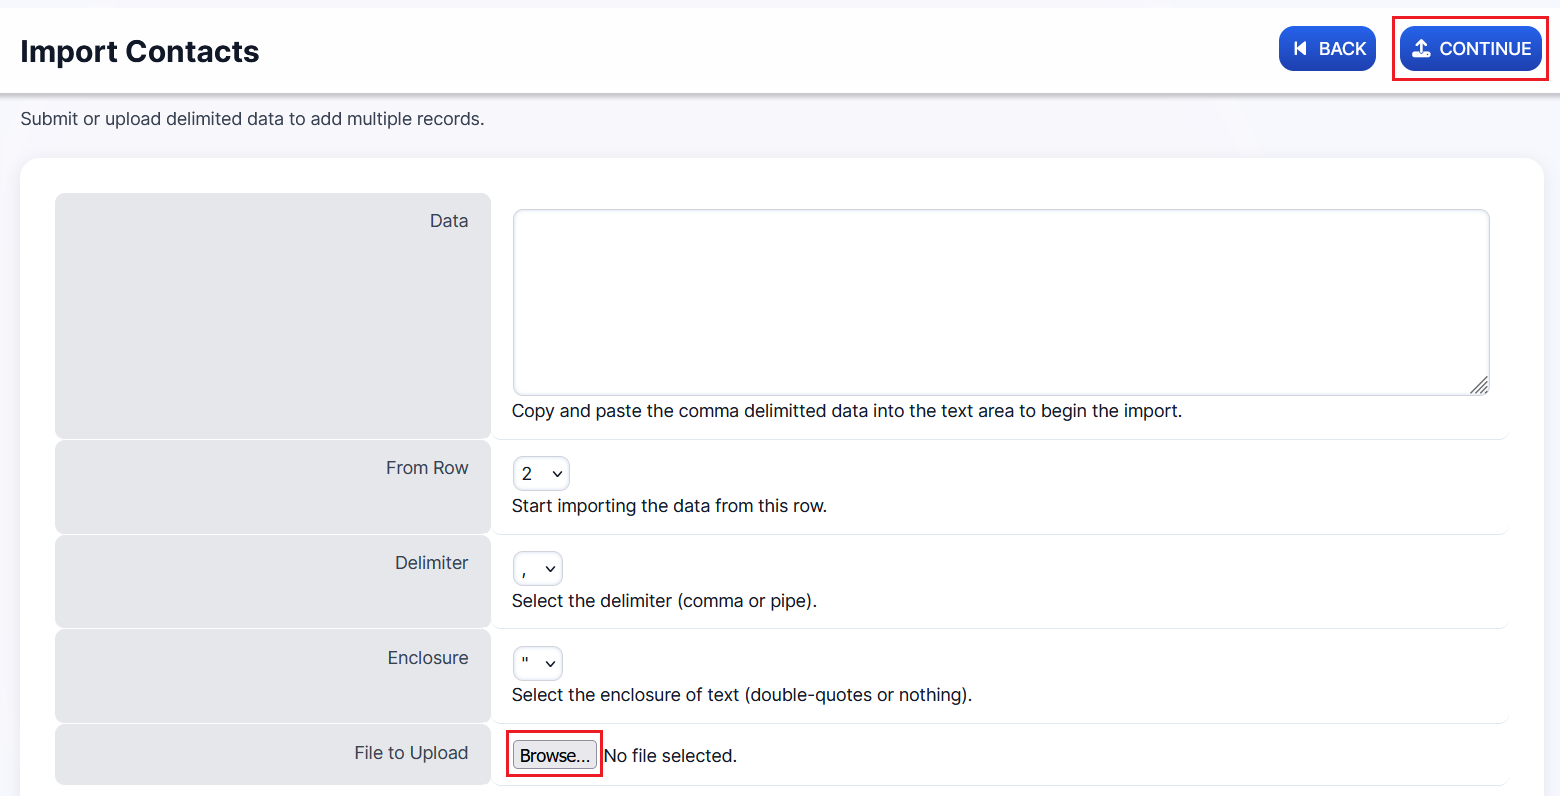The image size is (1560, 796).
Task: Expand the Delimiter comma dropdown
Action: tap(537, 569)
